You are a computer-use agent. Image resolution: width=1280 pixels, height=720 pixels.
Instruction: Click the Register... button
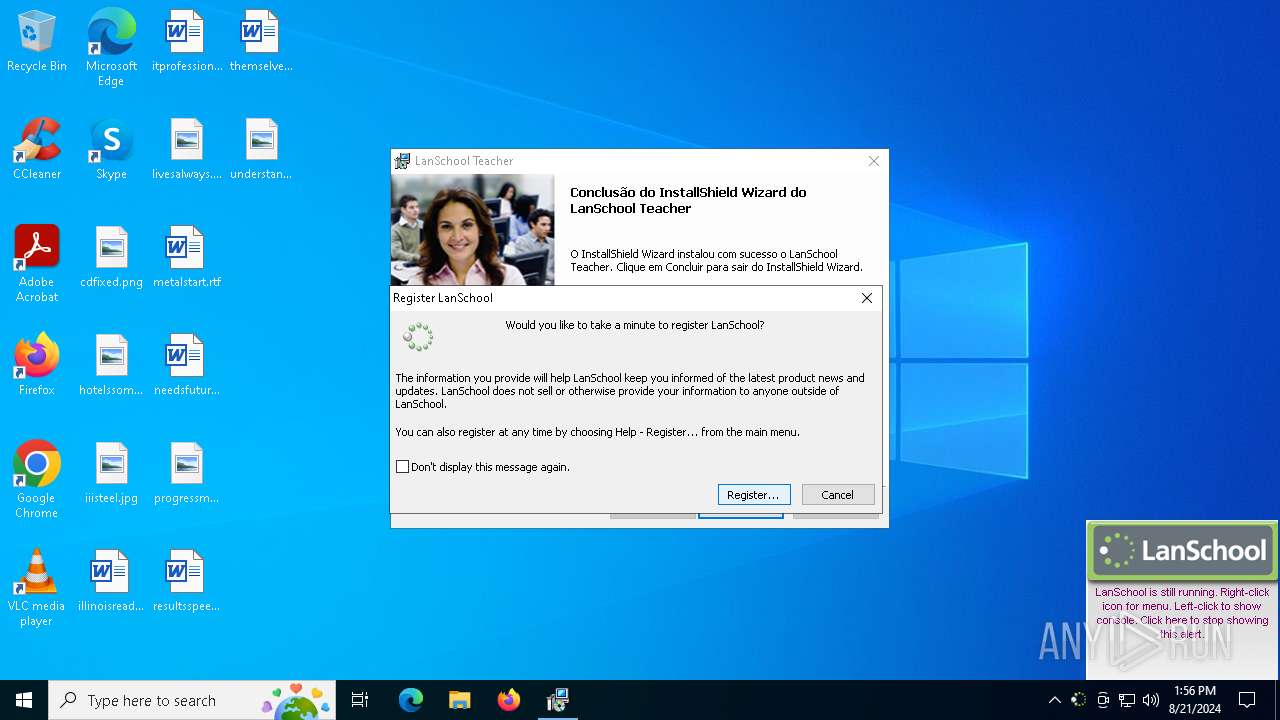coord(754,495)
